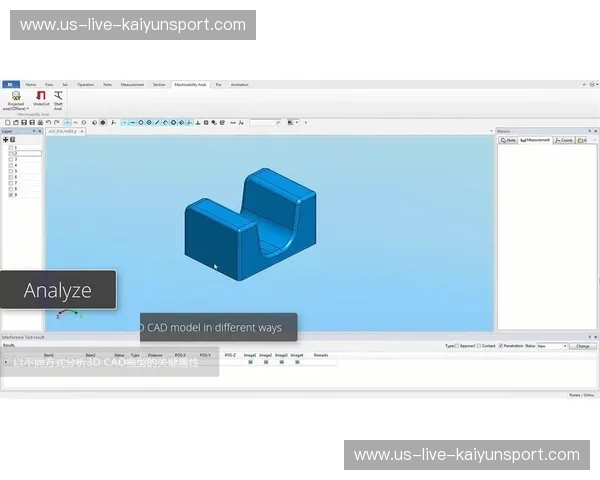Toggle the layer 1 checkbox
The image size is (600, 480).
(11, 147)
